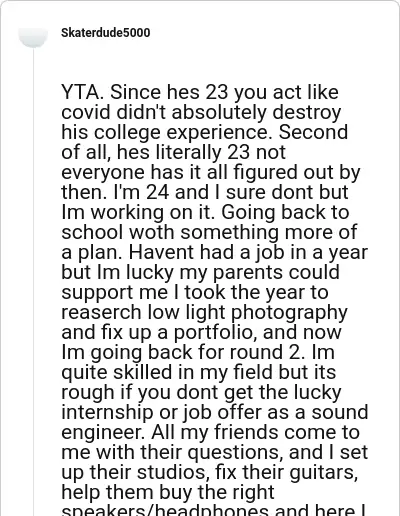The width and height of the screenshot is (400, 516).
Task: Click the phrase 'hes literally 23 not'
Action: [x=201, y=152]
